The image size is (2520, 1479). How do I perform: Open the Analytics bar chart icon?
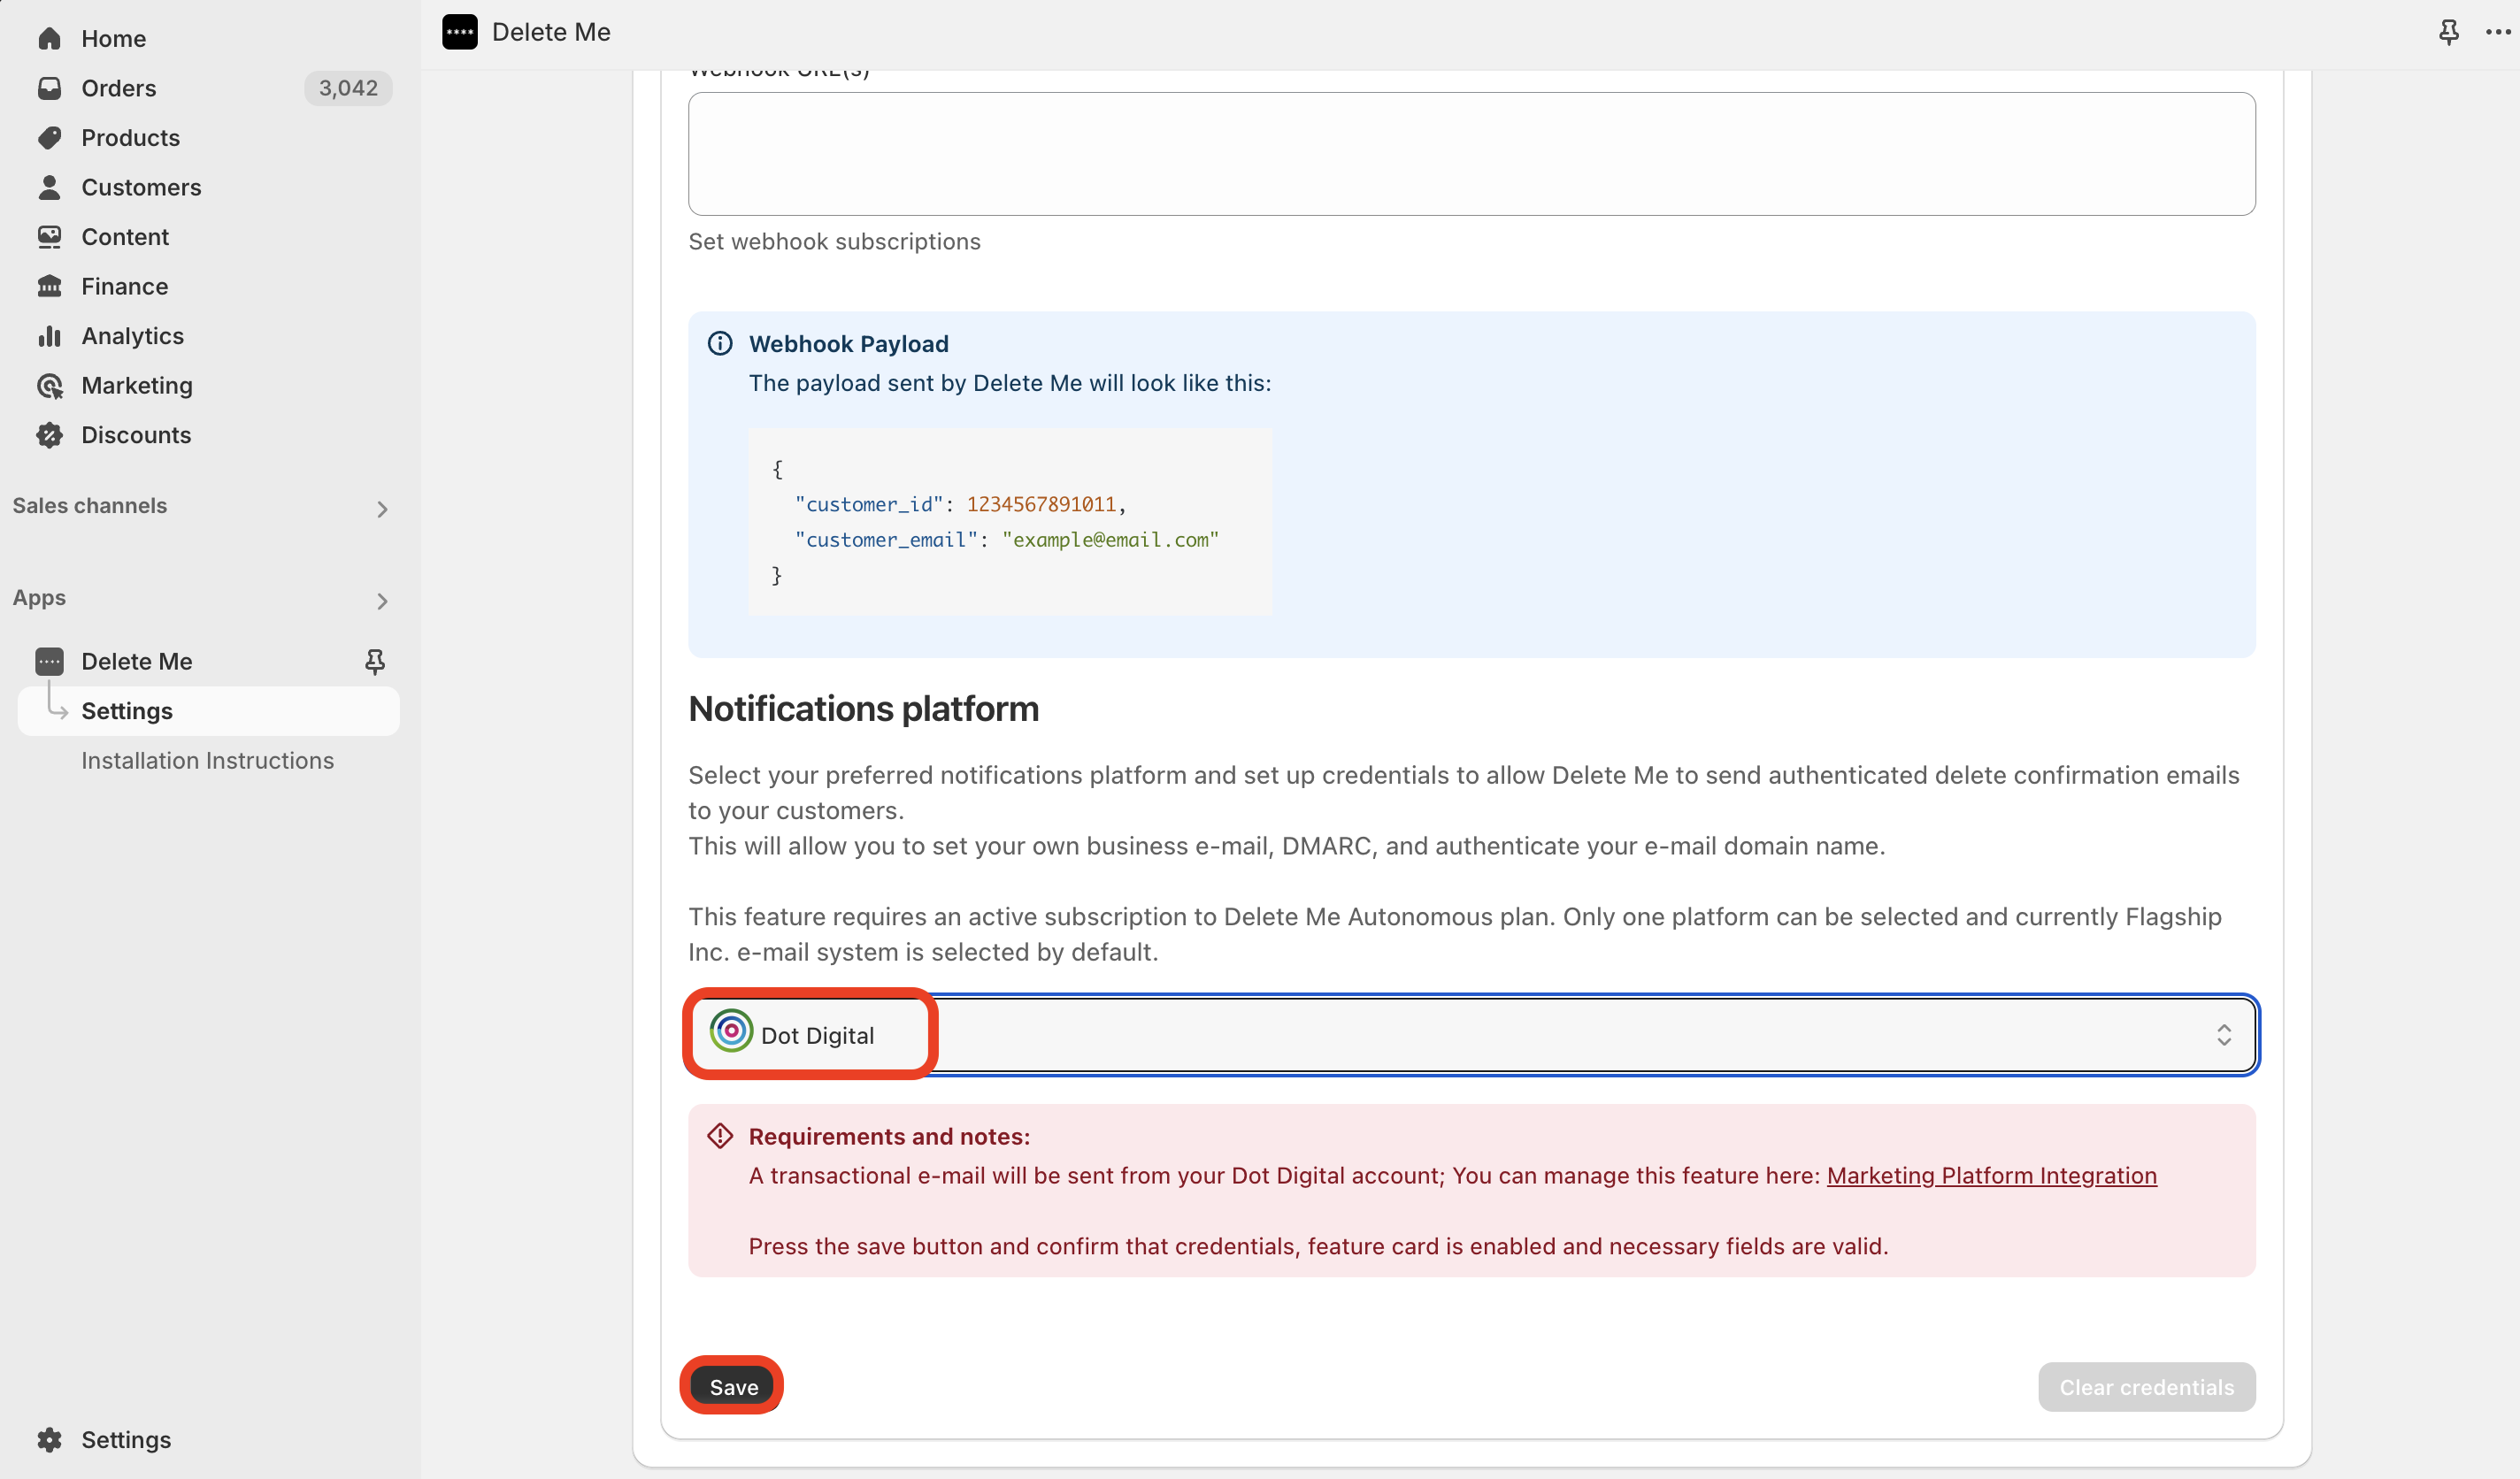49,336
